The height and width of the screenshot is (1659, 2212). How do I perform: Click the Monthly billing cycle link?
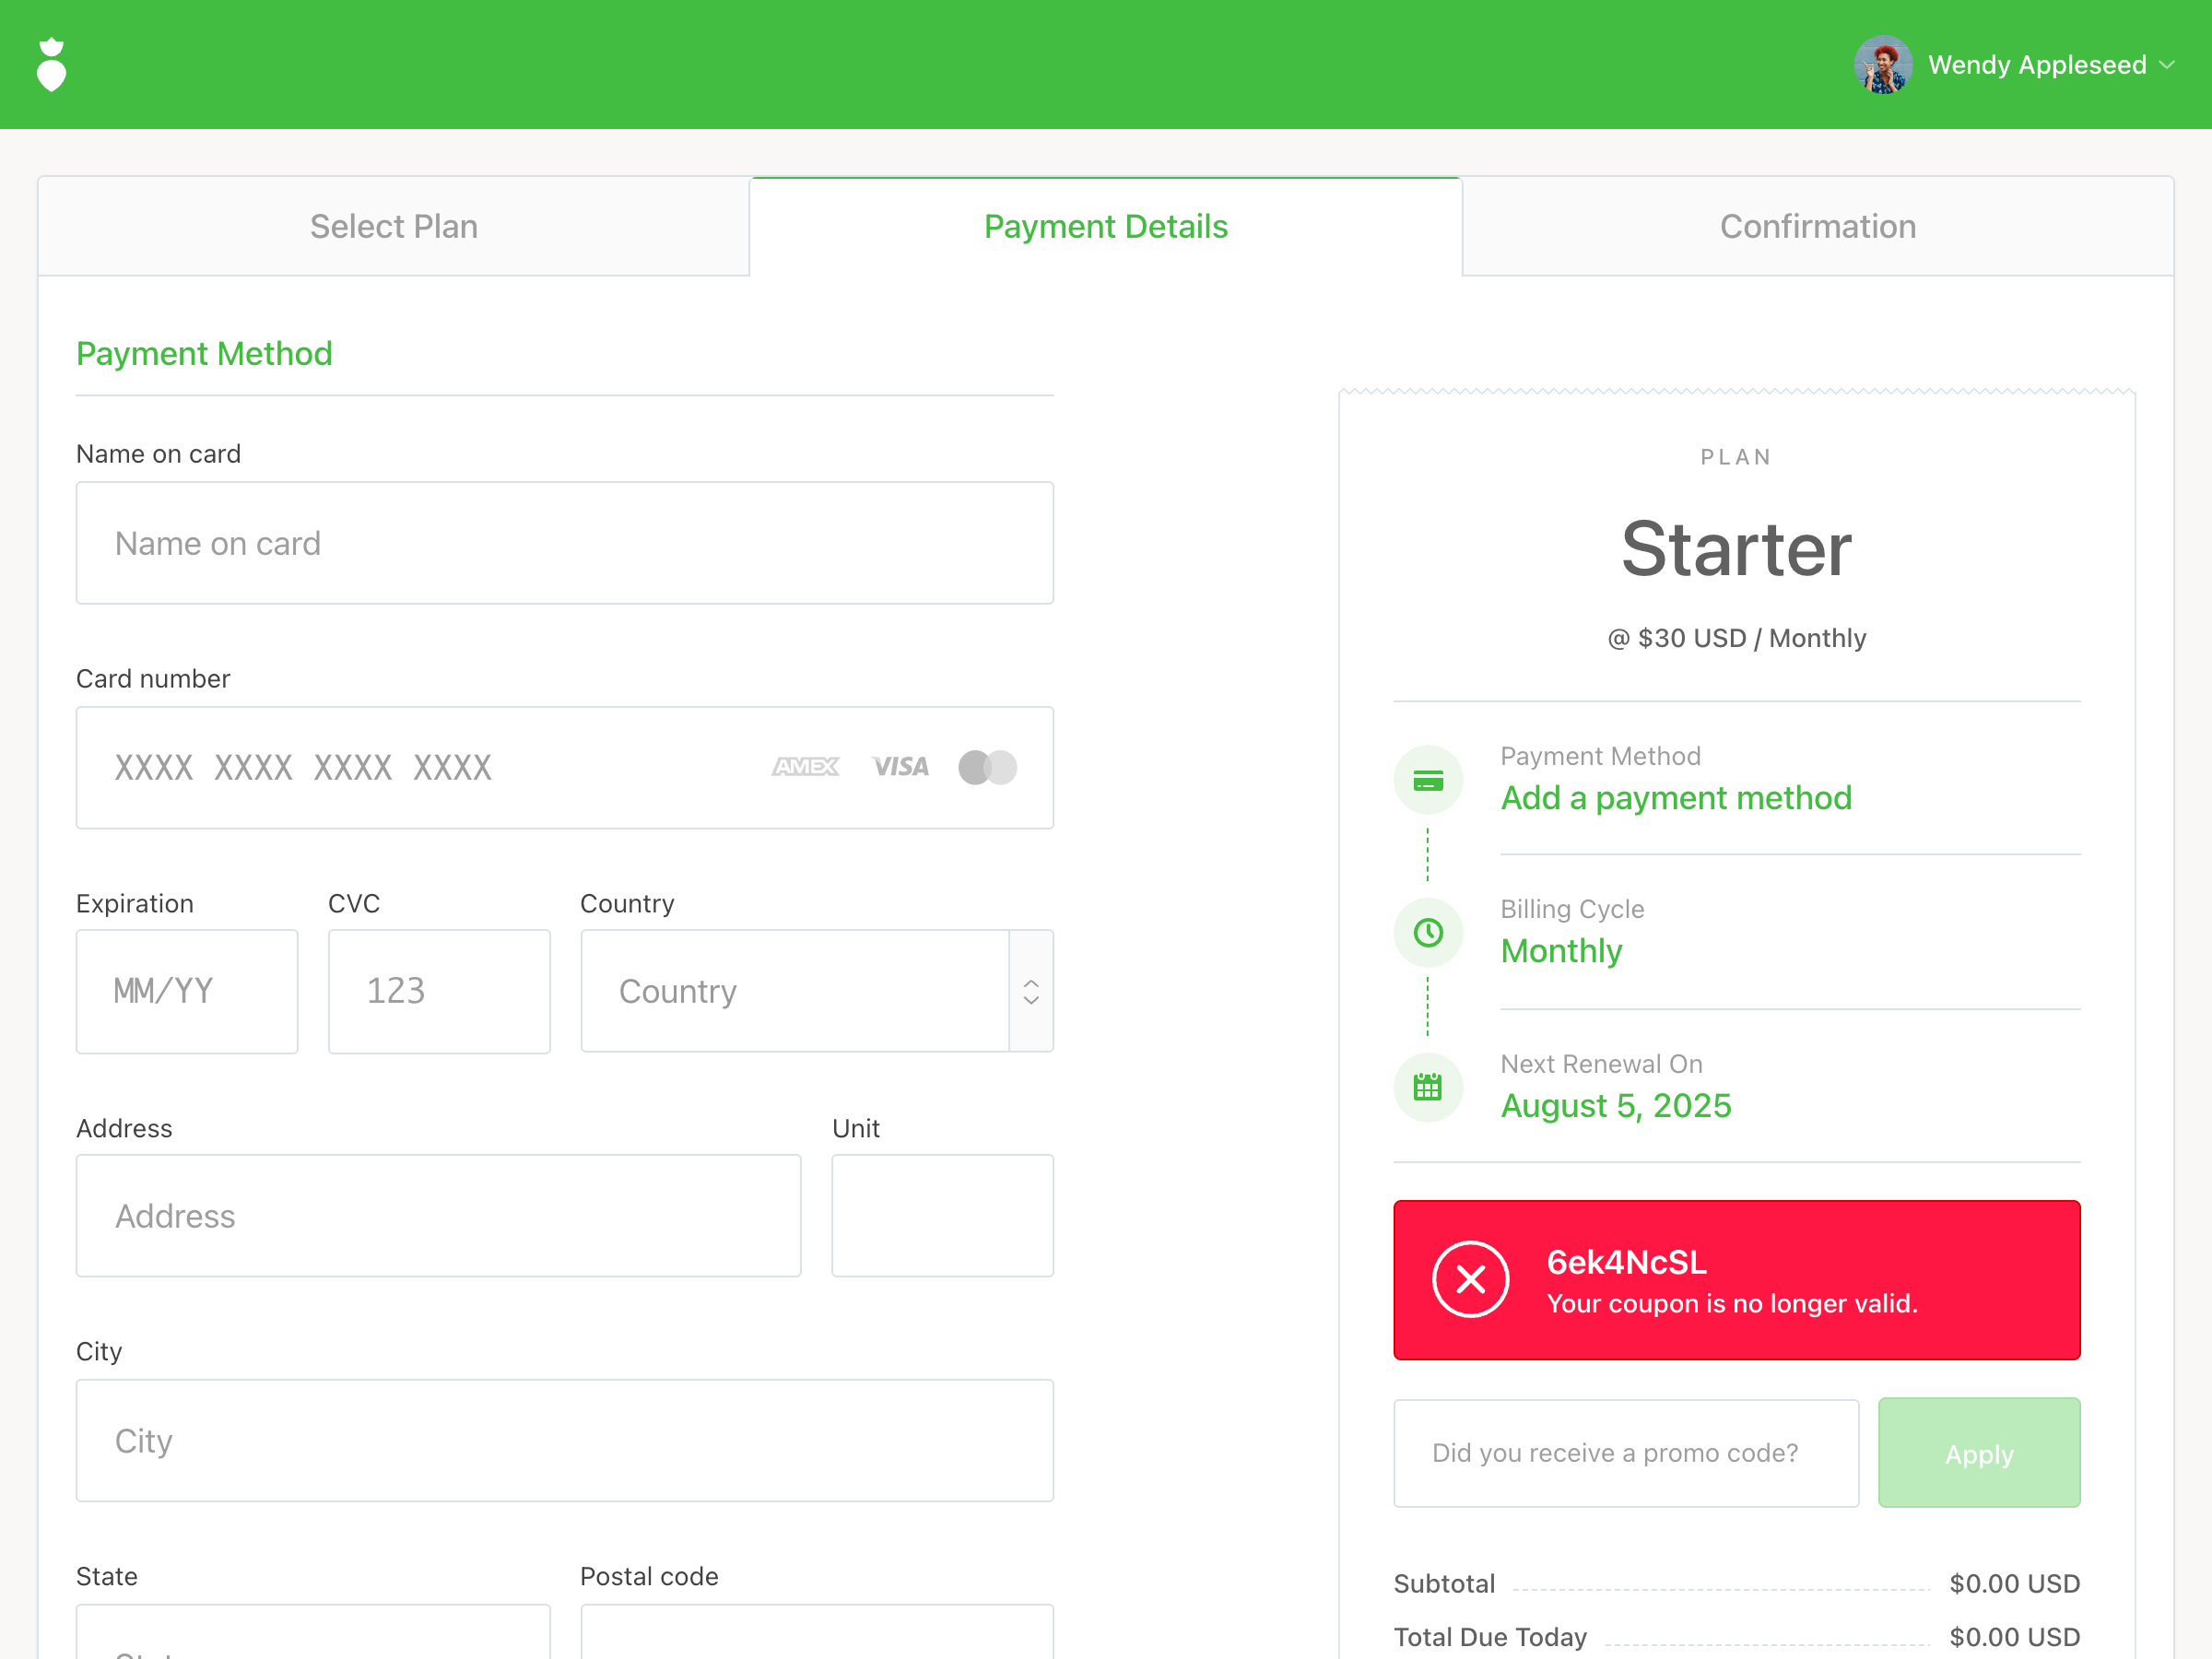click(1561, 950)
